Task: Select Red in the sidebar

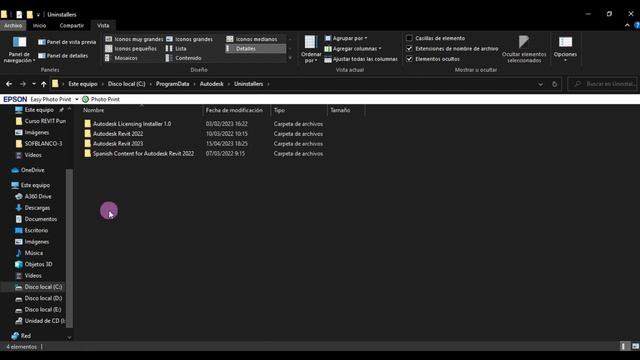Action: pos(21,336)
